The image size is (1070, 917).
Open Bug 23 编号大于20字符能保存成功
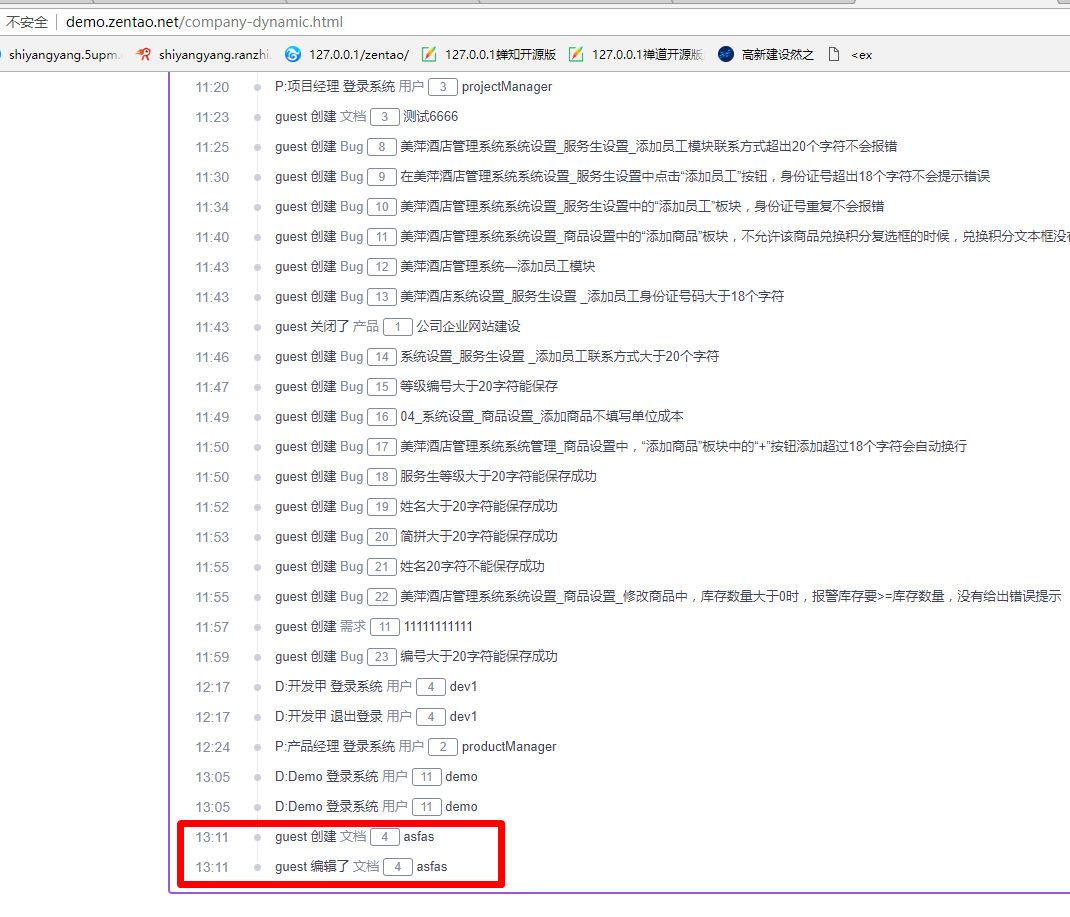coord(478,657)
